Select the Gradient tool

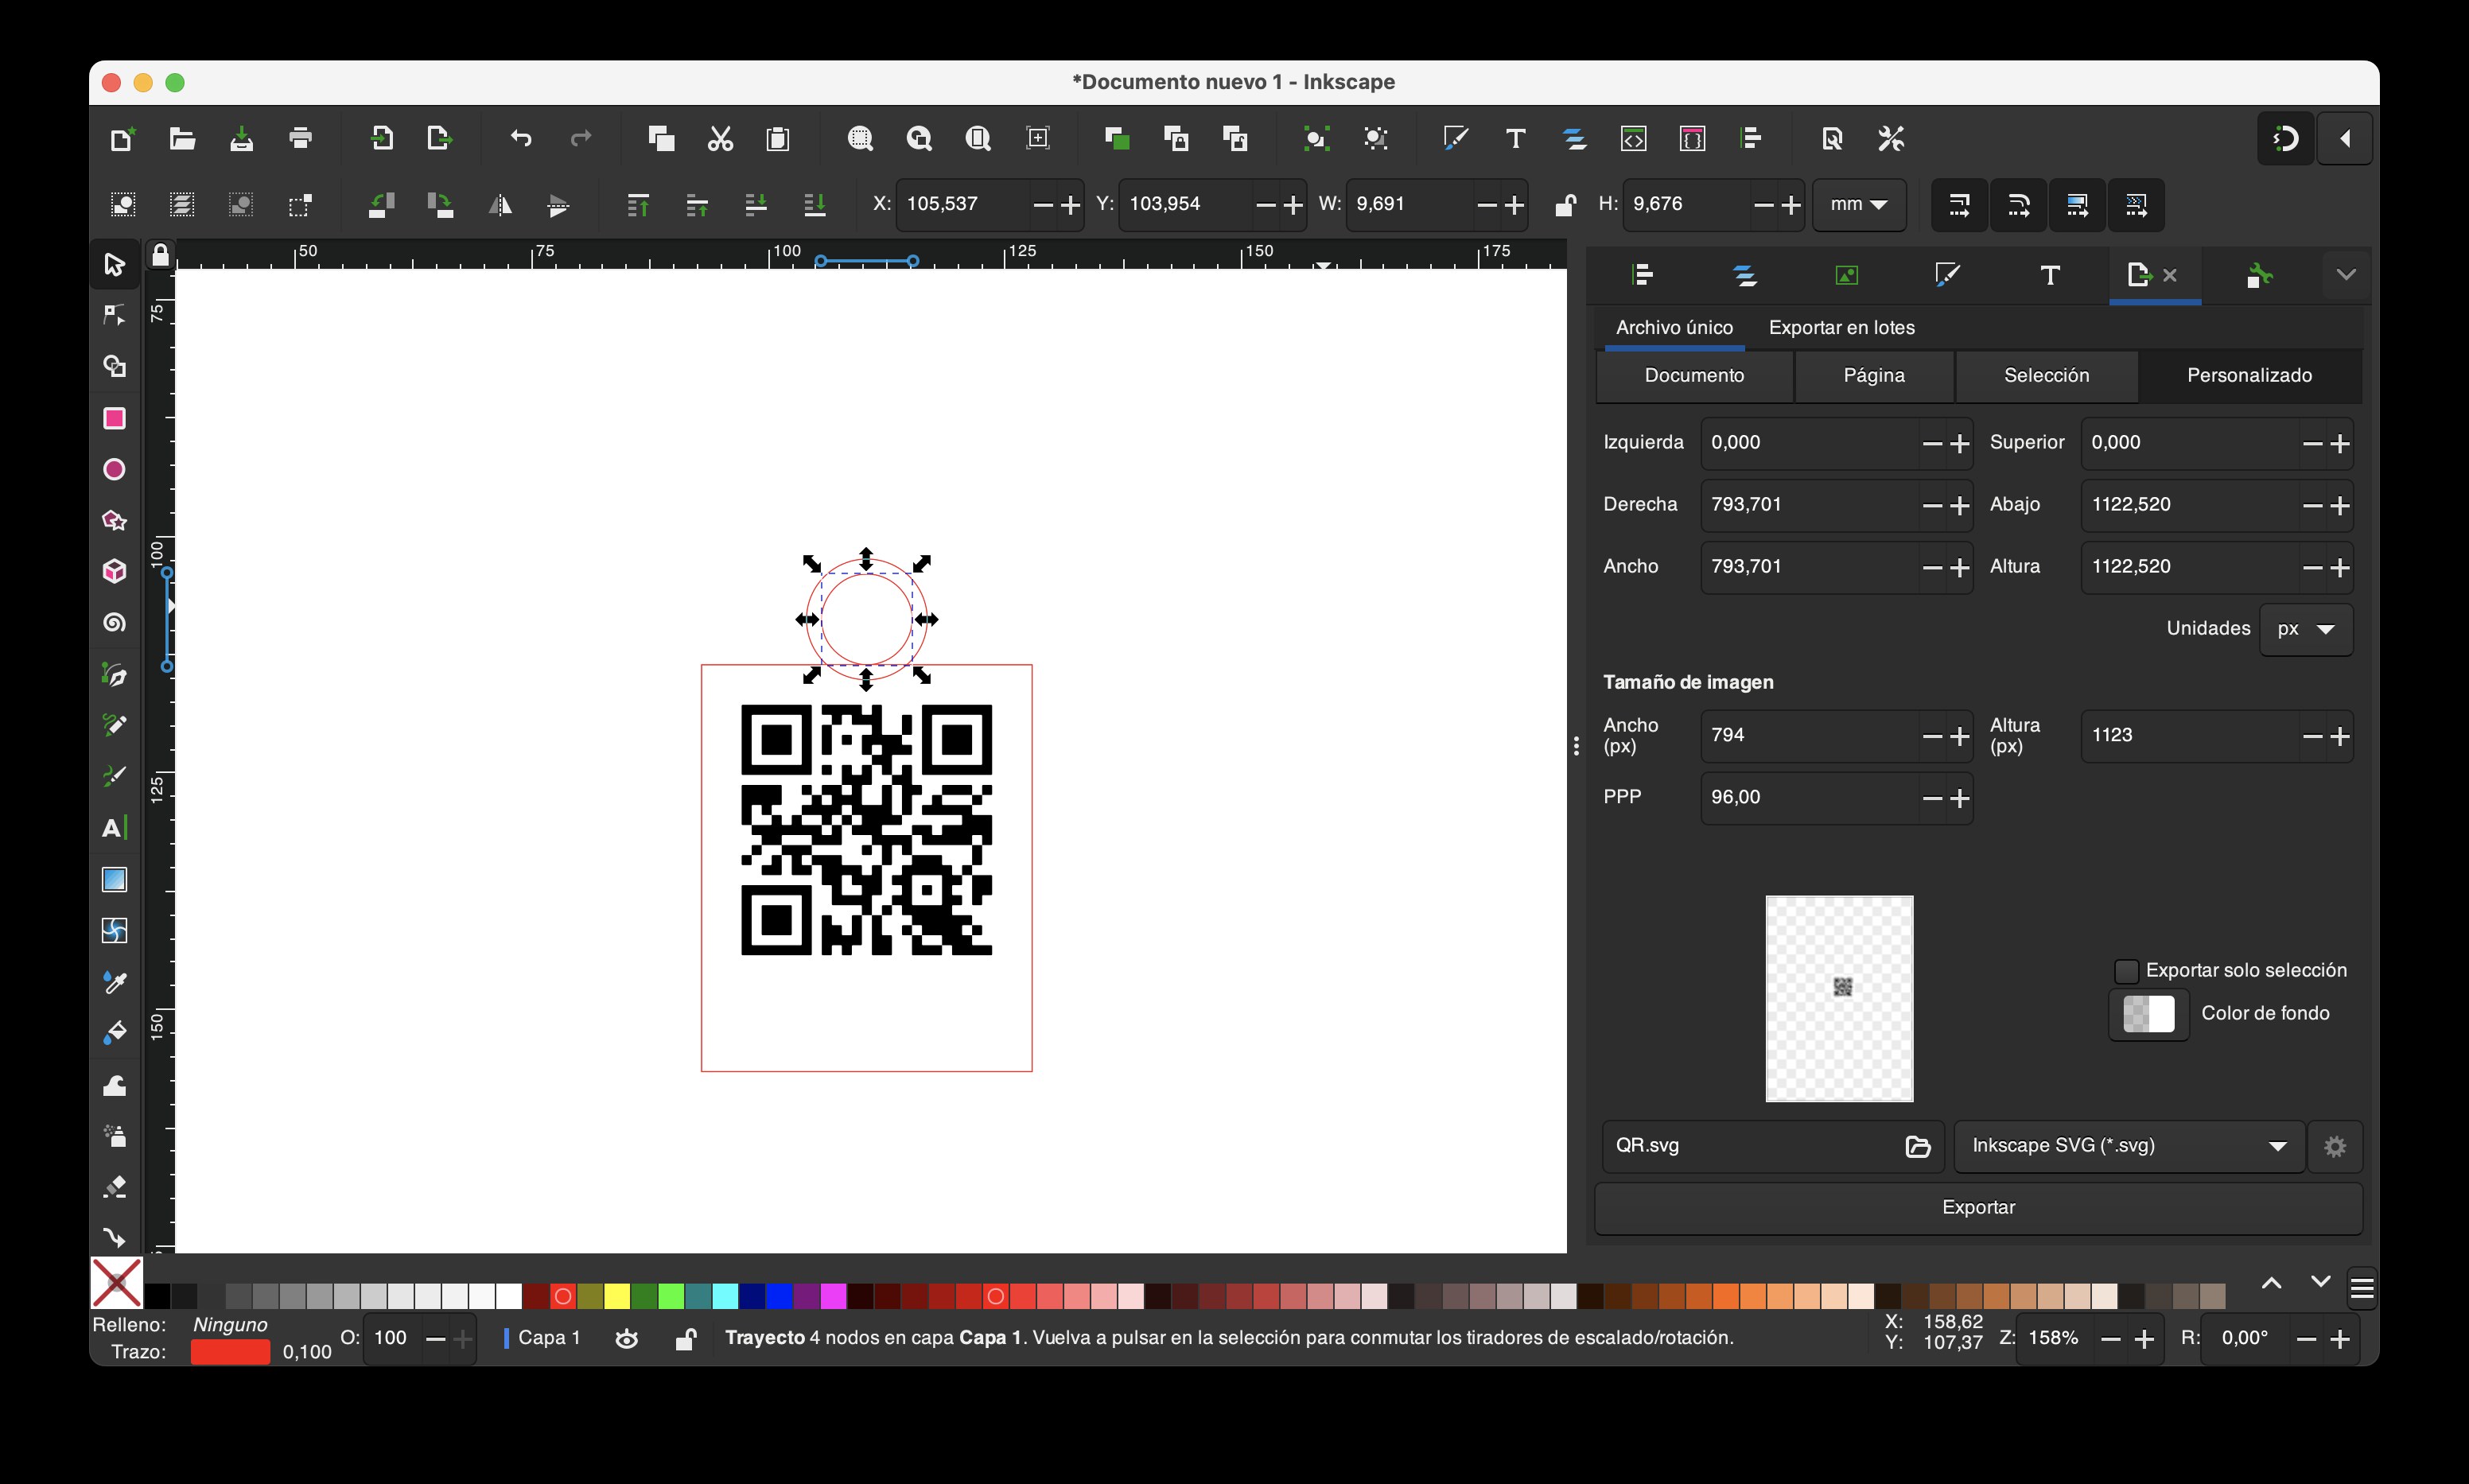point(114,880)
